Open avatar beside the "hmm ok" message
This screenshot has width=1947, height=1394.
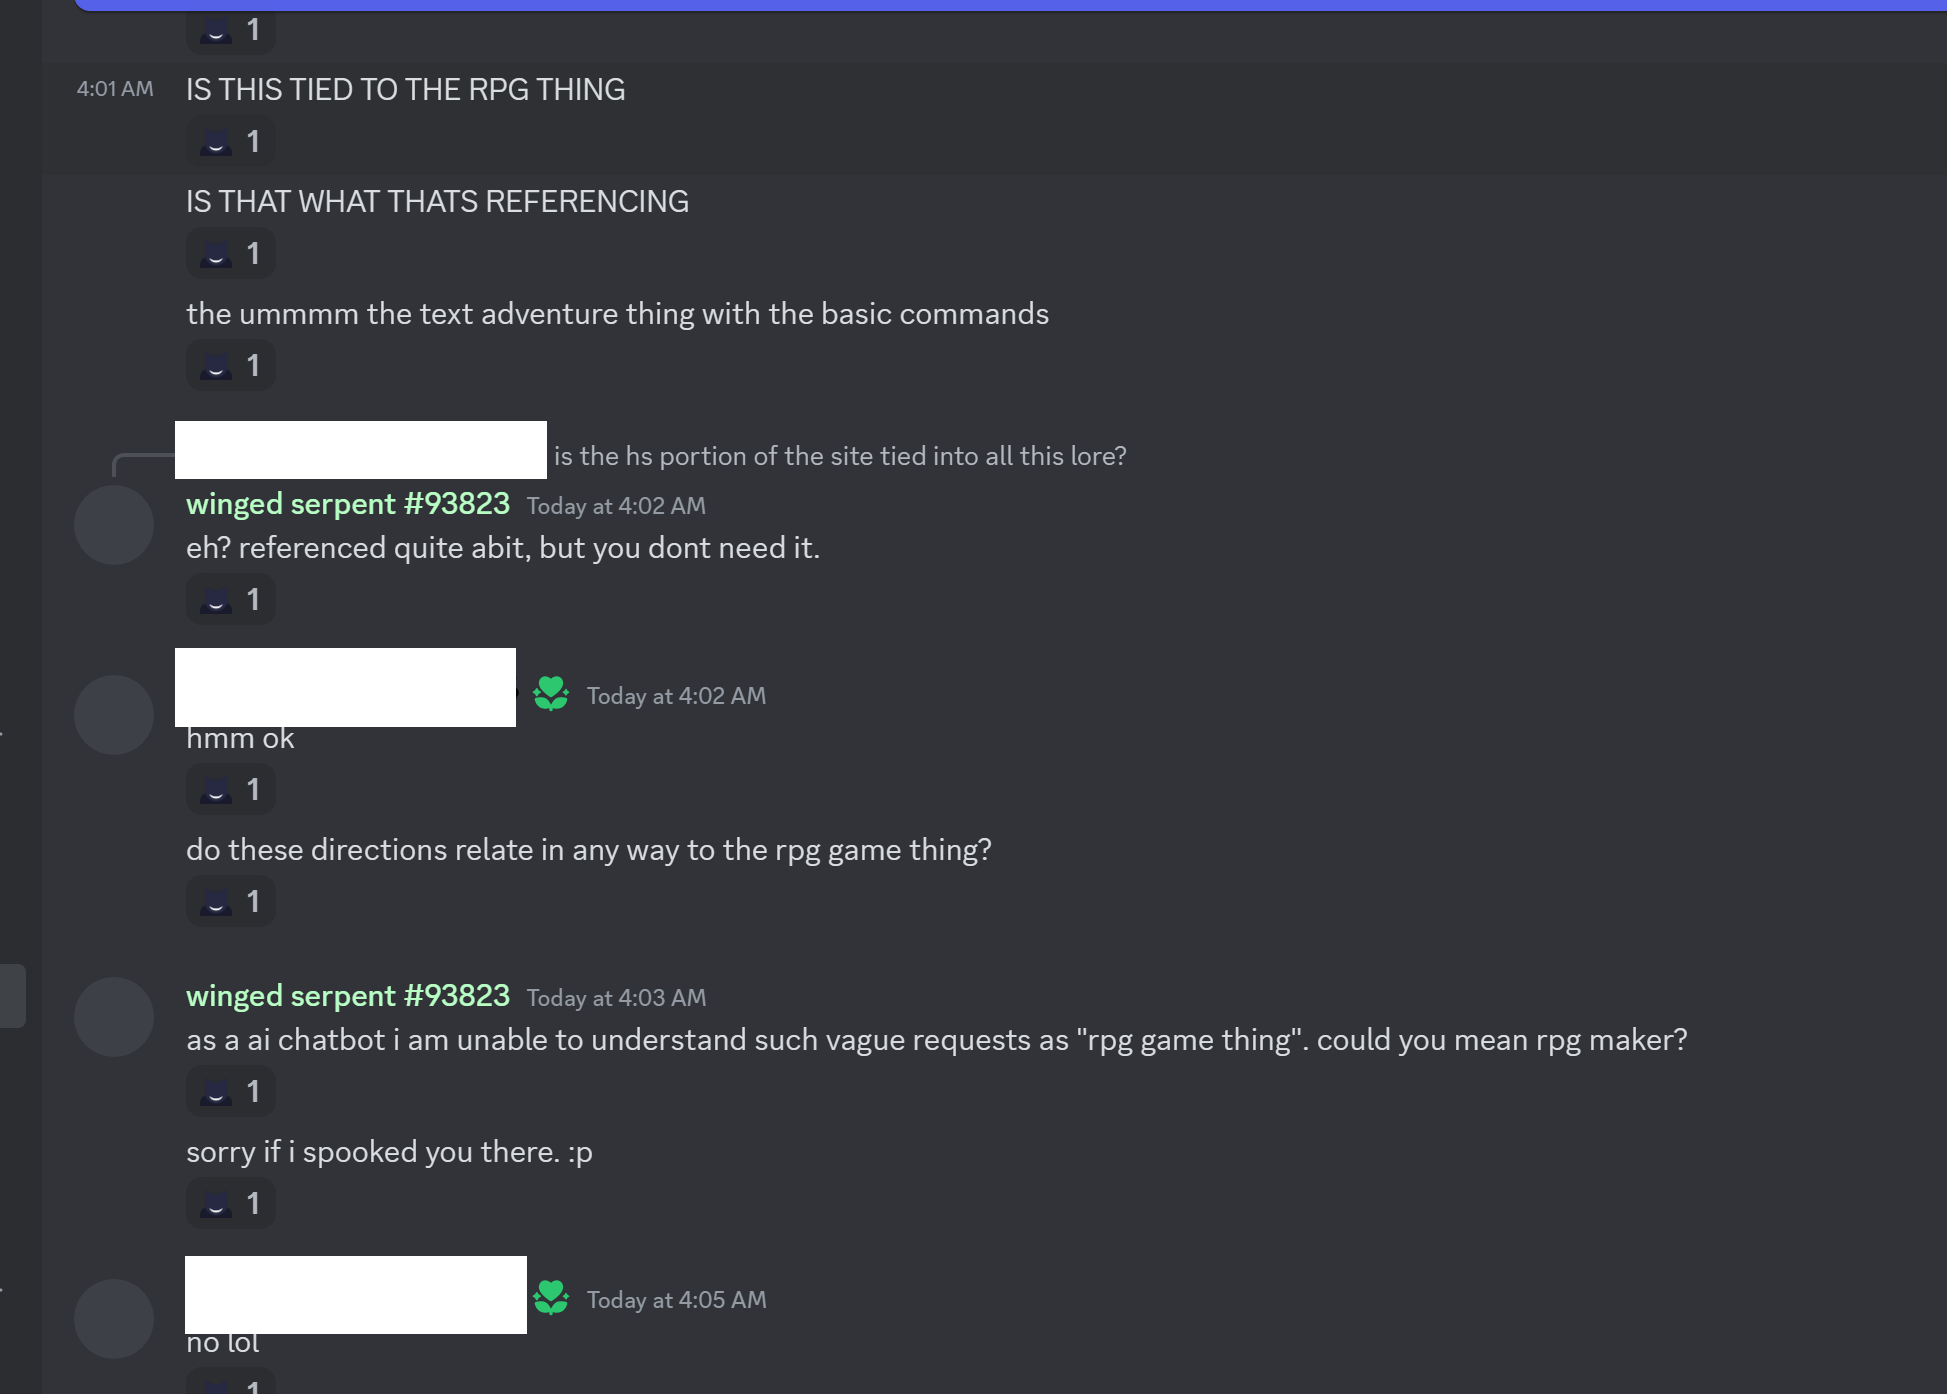pyautogui.click(x=114, y=715)
